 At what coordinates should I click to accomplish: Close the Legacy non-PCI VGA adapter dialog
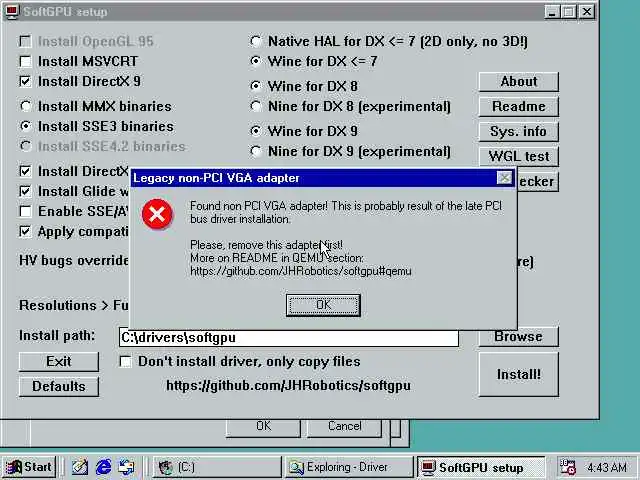coord(505,178)
